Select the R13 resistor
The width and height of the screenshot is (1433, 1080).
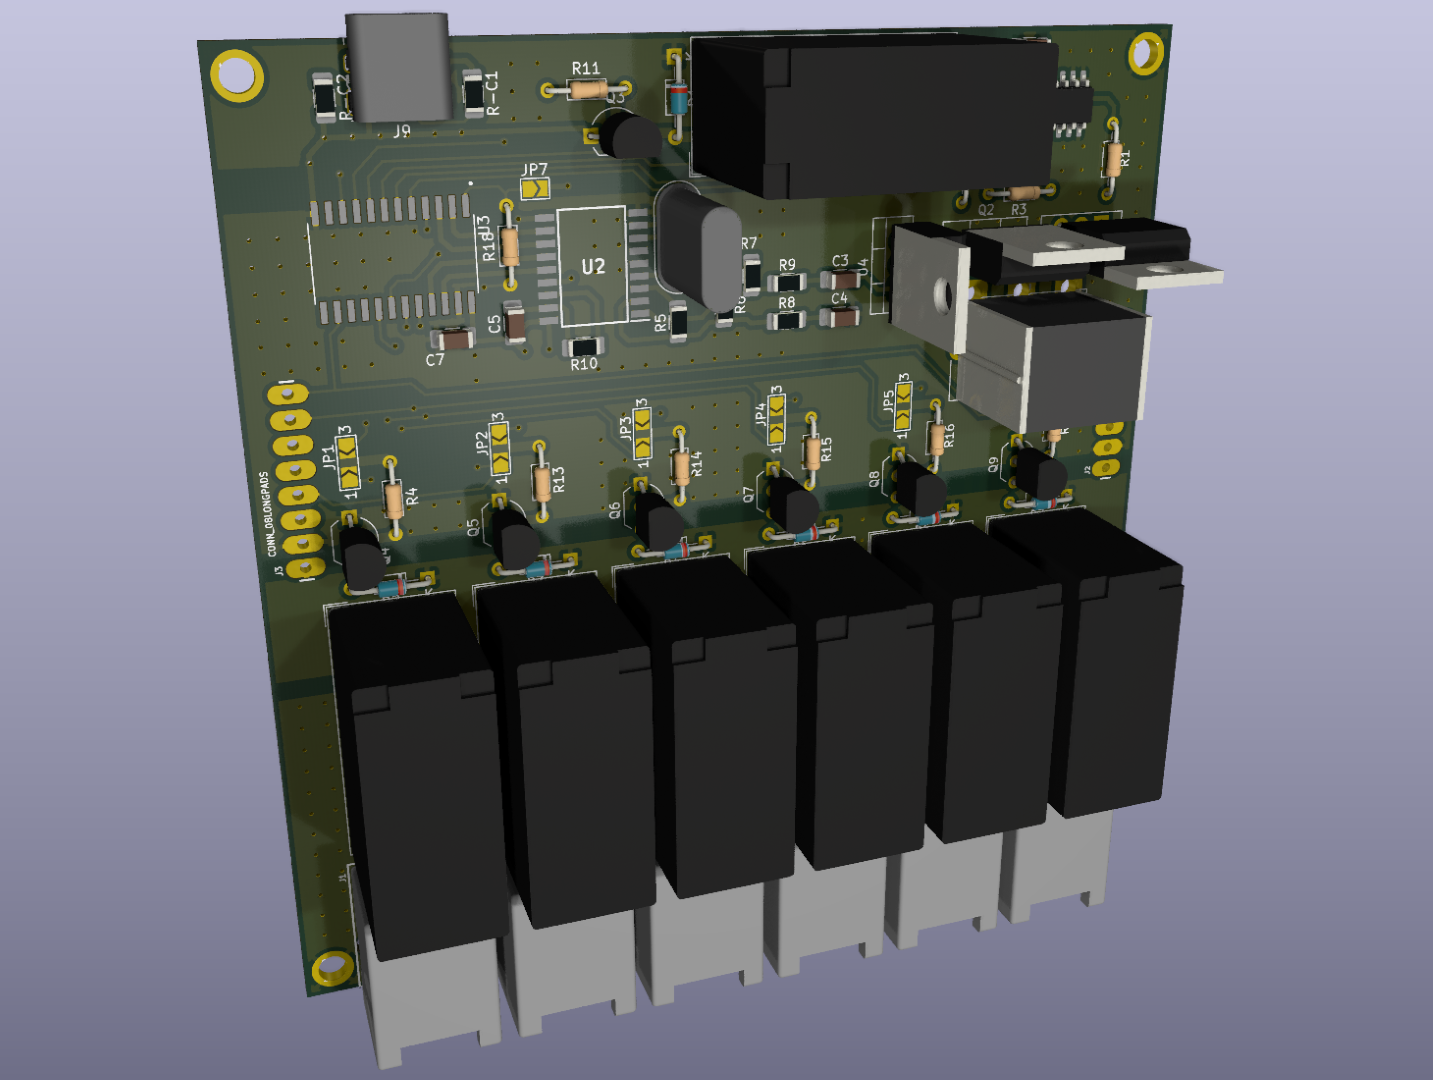click(x=542, y=483)
